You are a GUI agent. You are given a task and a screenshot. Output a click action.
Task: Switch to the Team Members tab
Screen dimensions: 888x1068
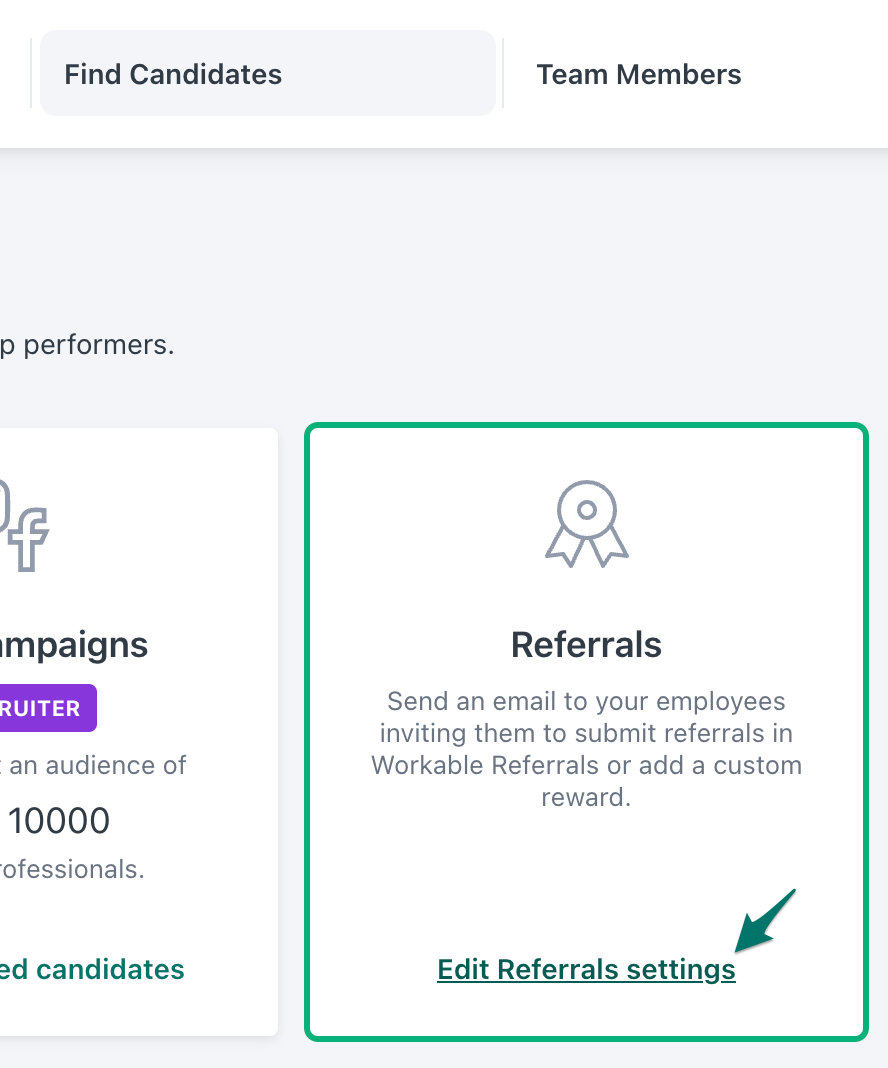click(639, 74)
